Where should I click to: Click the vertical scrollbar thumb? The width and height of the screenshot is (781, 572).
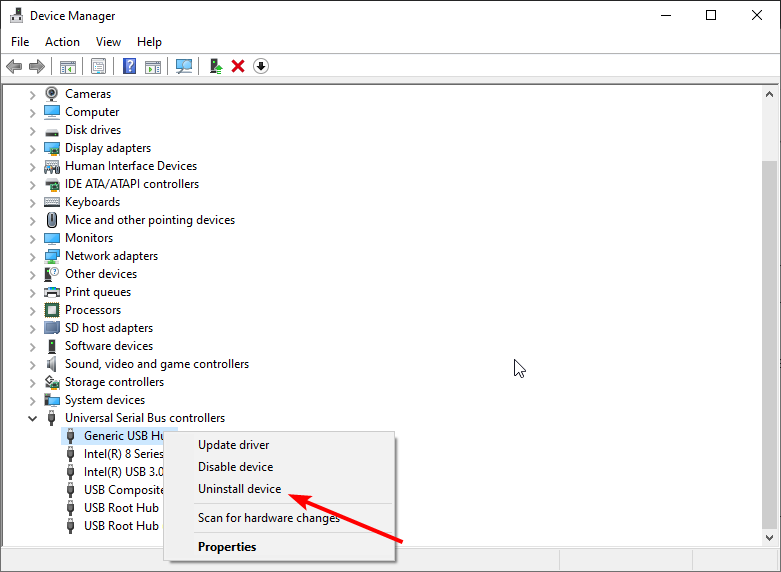tap(770, 344)
